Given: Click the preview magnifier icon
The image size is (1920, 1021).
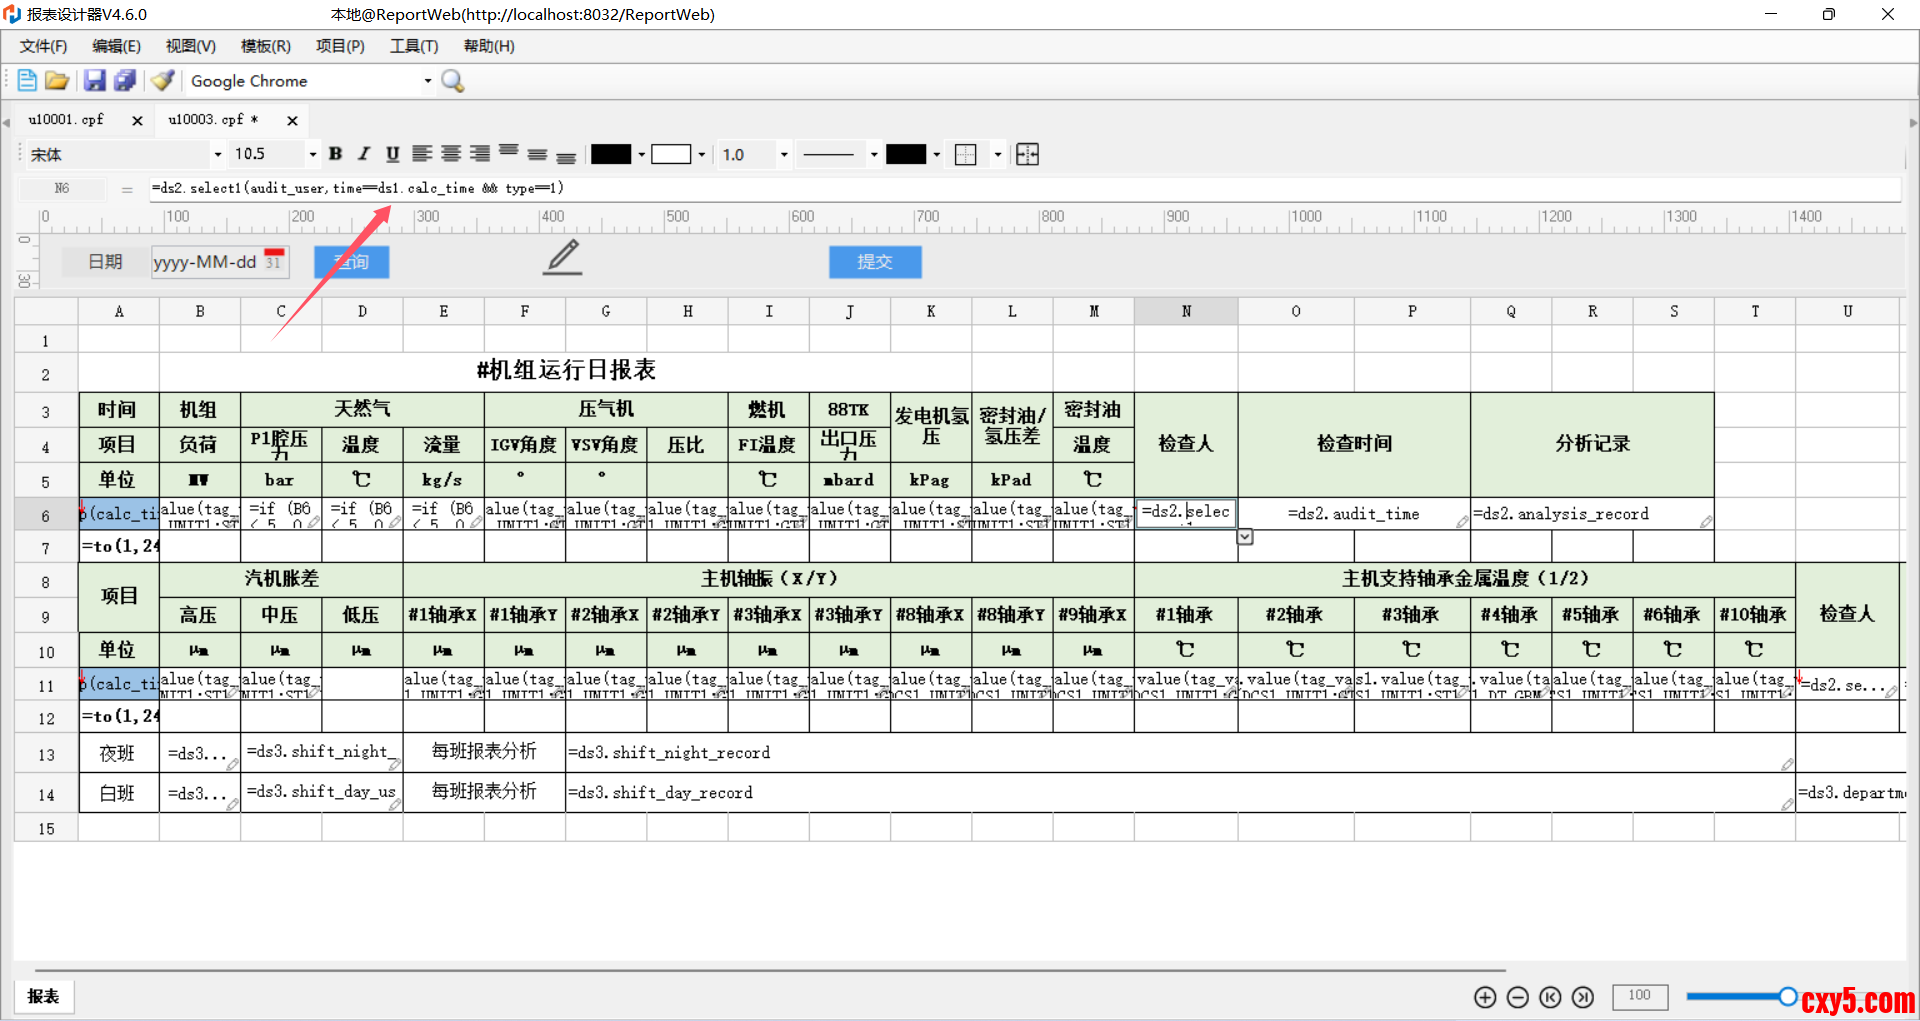Looking at the screenshot, I should click(x=453, y=81).
